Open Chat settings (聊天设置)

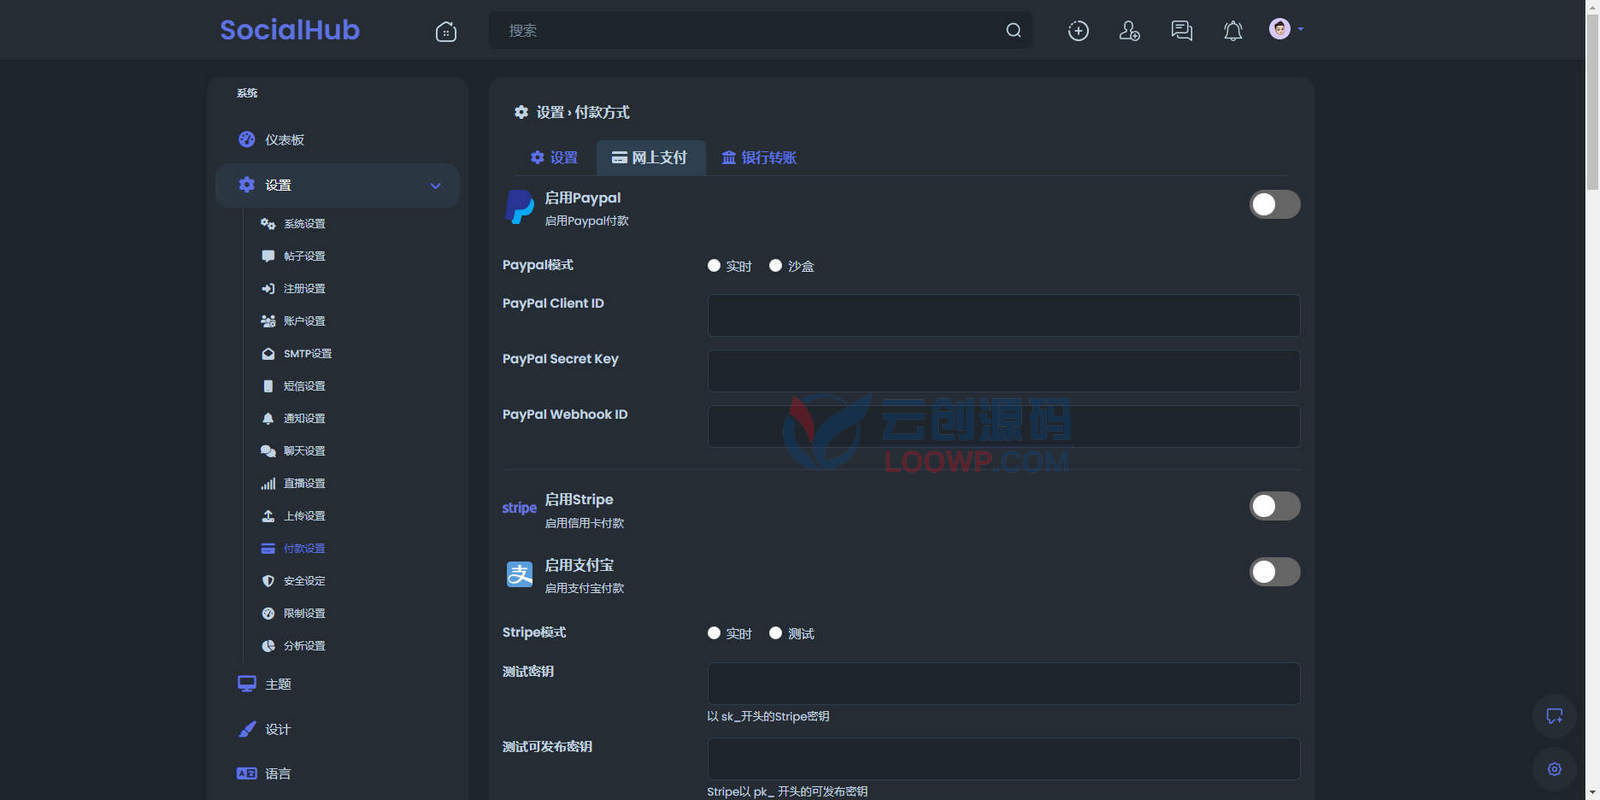pyautogui.click(x=304, y=451)
